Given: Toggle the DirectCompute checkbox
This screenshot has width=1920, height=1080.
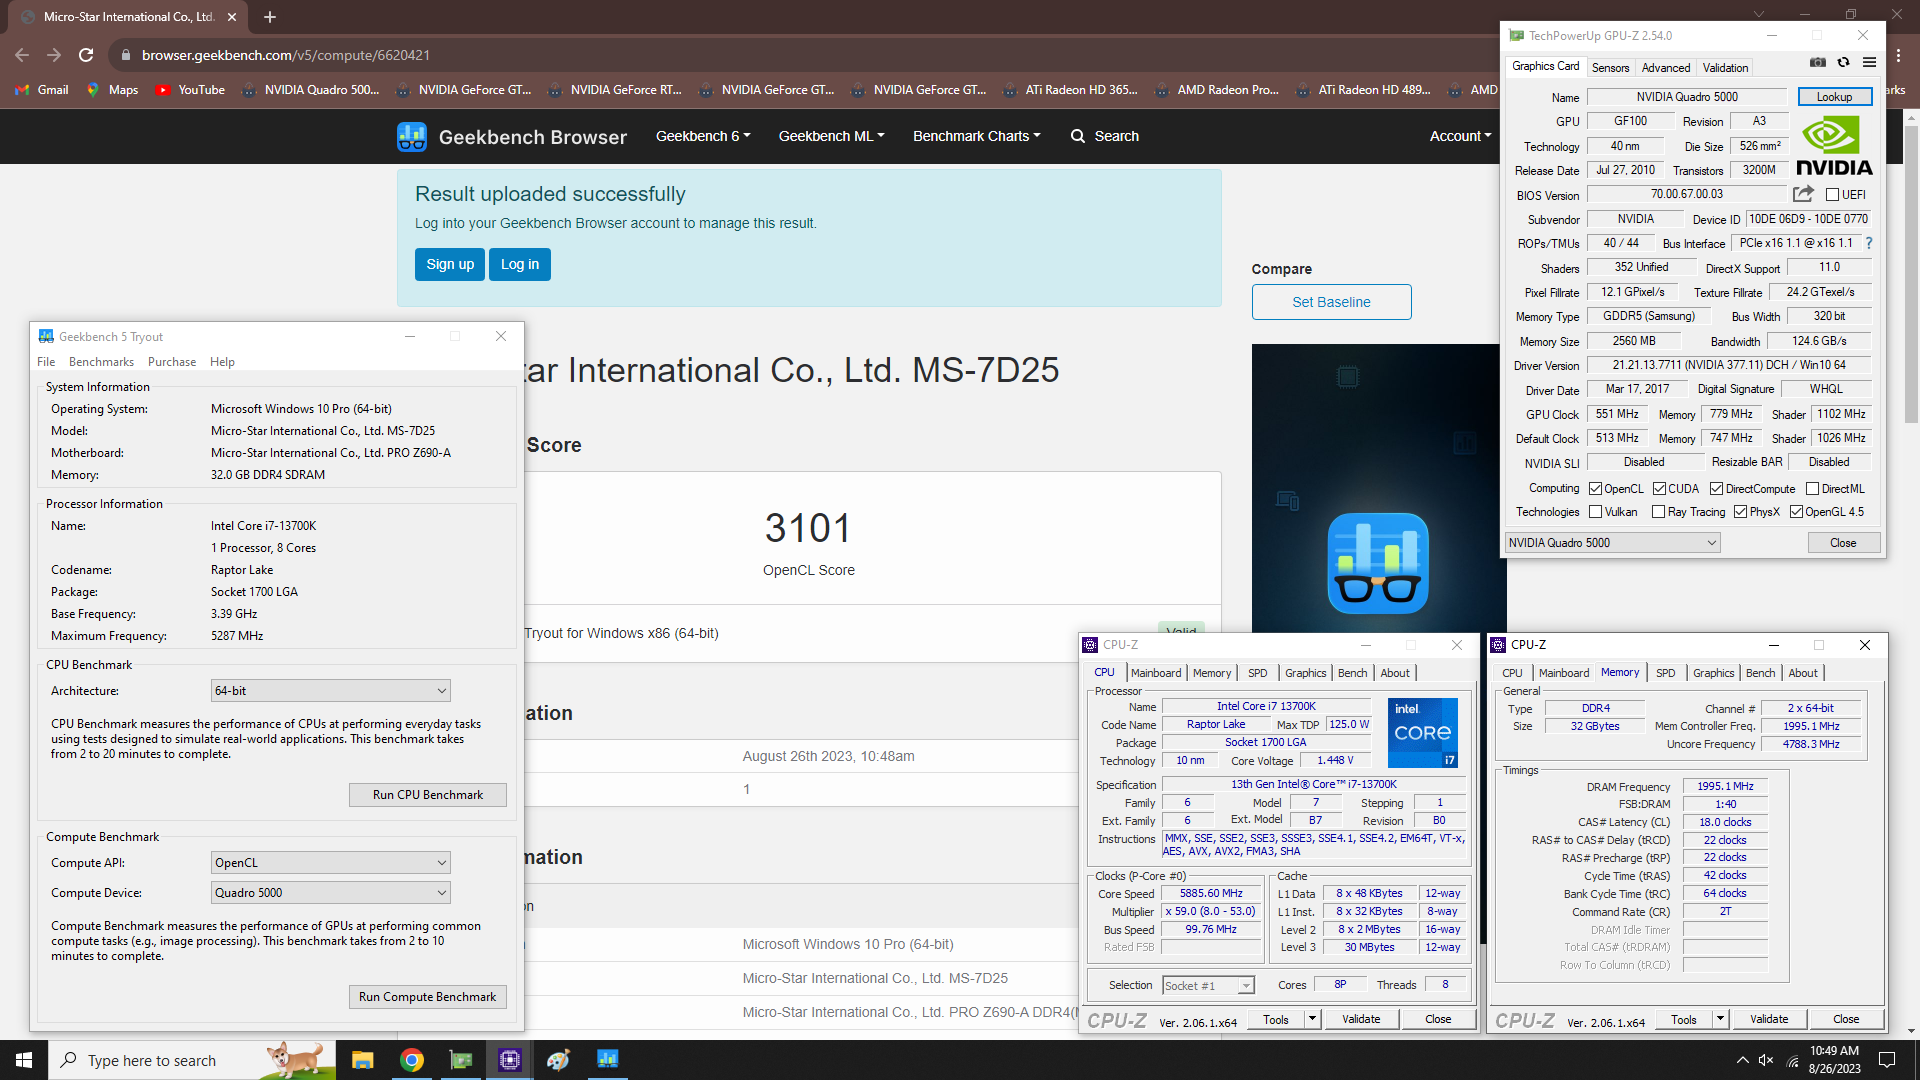Looking at the screenshot, I should click(x=1716, y=489).
